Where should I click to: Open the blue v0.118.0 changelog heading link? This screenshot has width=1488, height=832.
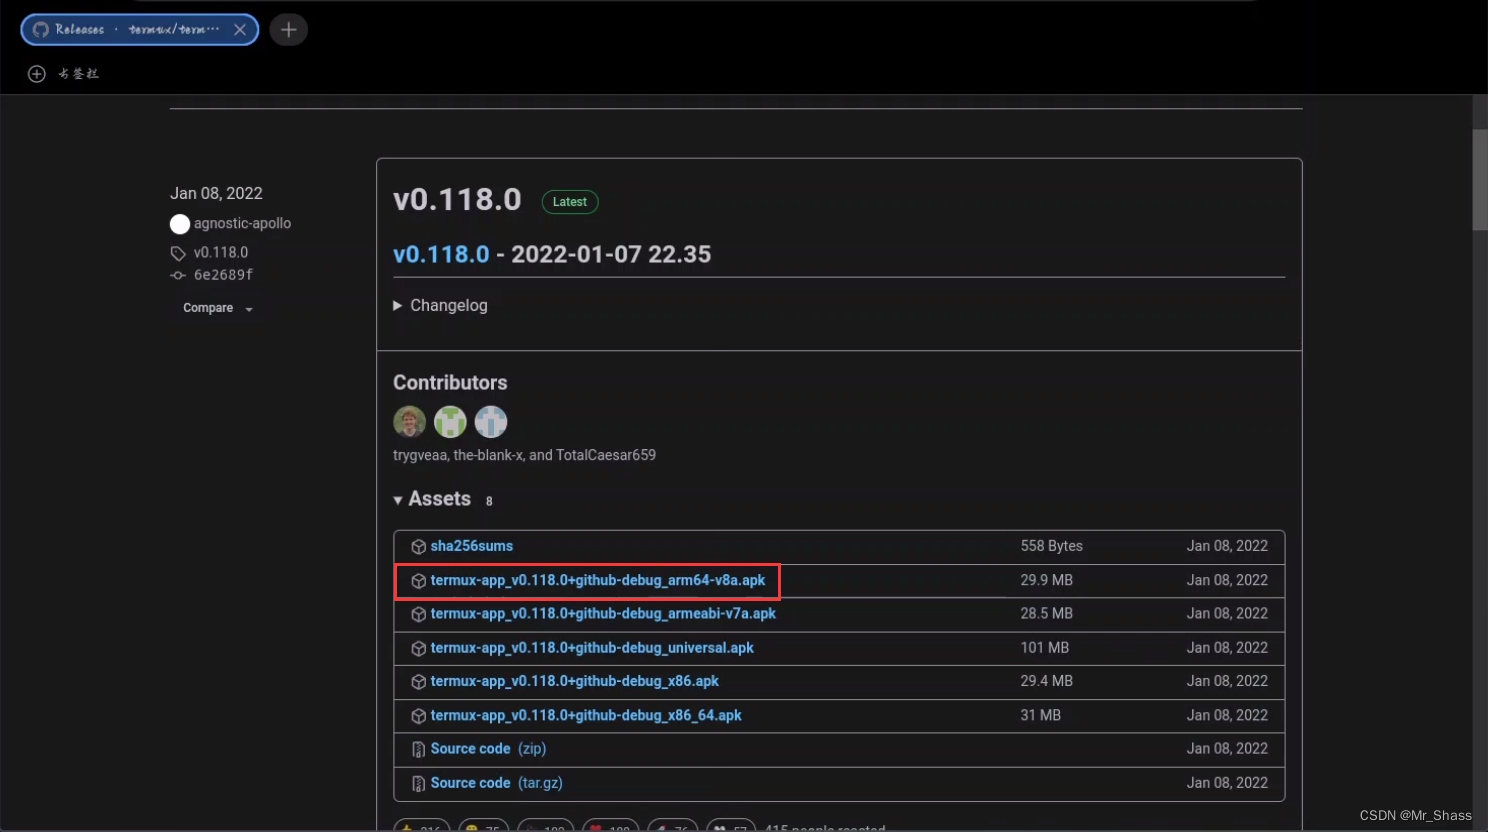tap(441, 254)
